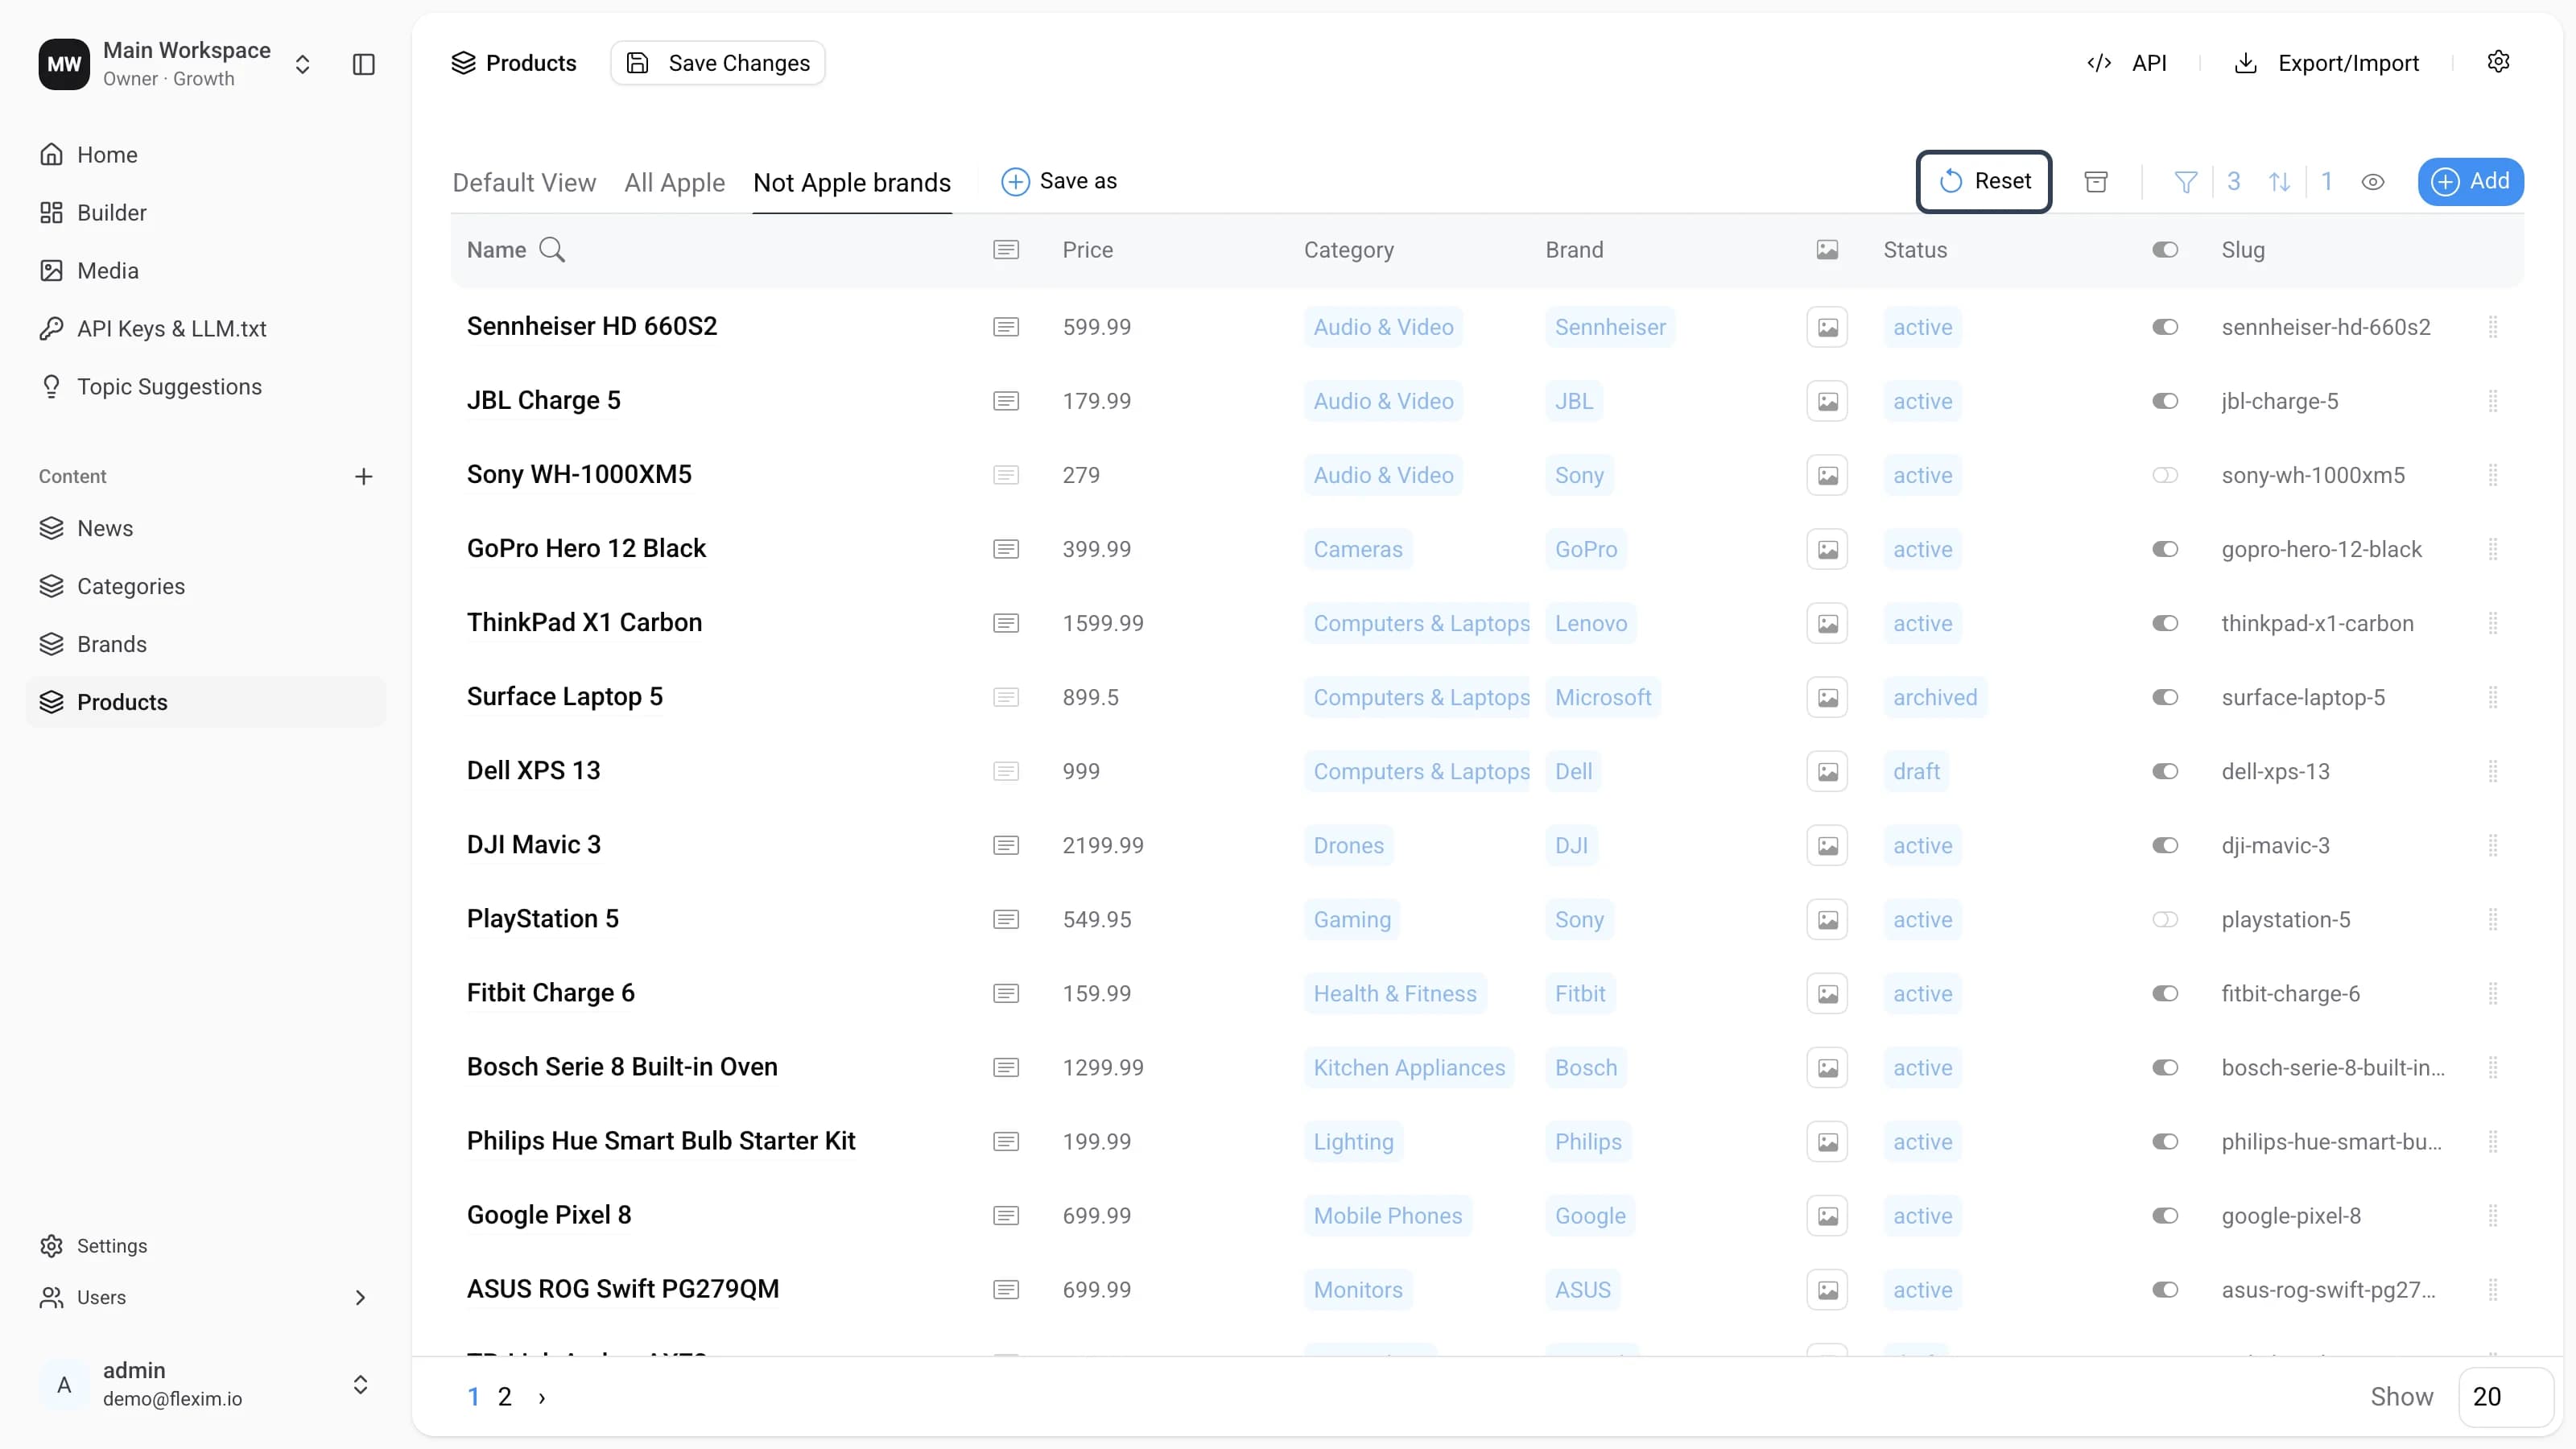Open description icon for ASUS ROG Swift PG279QM
The width and height of the screenshot is (2576, 1449).
tap(1006, 1289)
